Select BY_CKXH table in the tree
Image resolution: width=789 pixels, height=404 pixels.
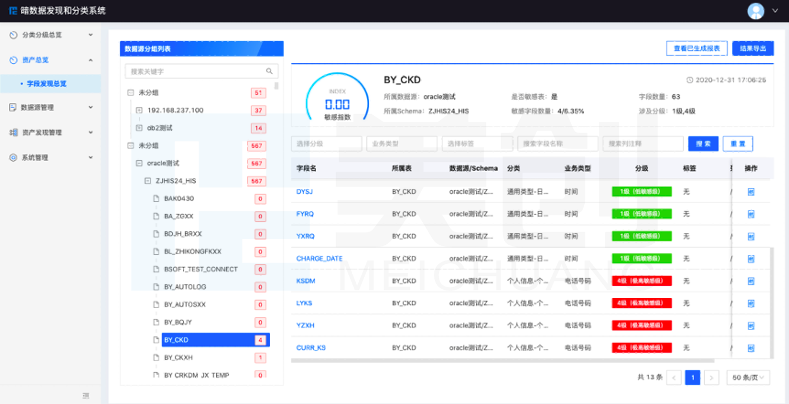tap(178, 357)
